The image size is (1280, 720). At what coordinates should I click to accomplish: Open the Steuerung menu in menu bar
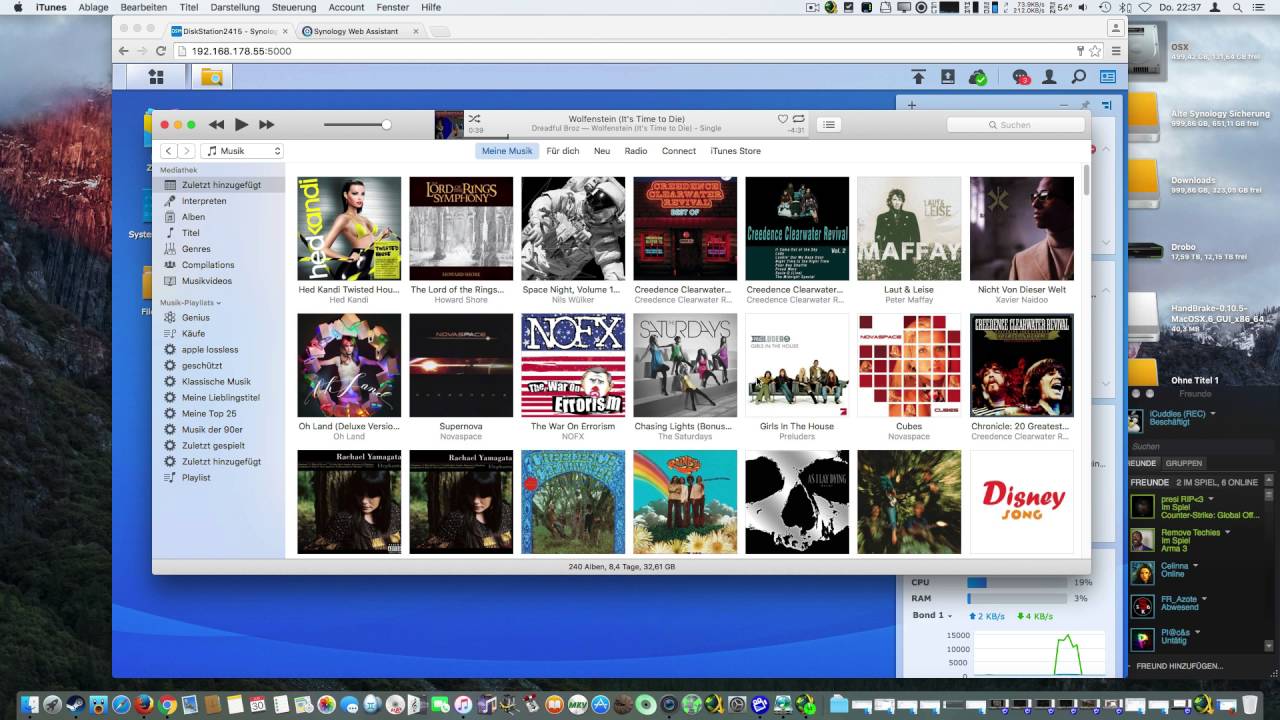[294, 7]
